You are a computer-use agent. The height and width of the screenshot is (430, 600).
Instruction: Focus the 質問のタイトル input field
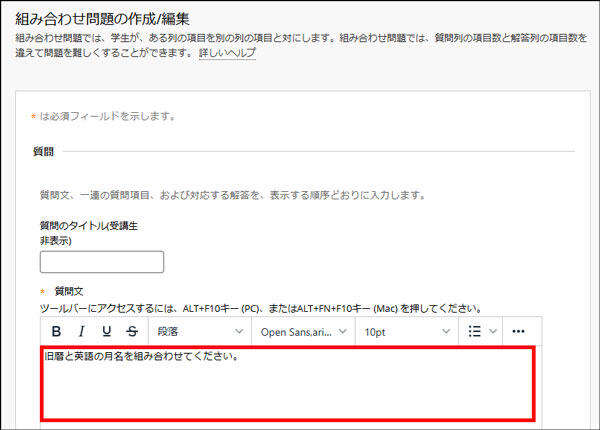(x=102, y=262)
